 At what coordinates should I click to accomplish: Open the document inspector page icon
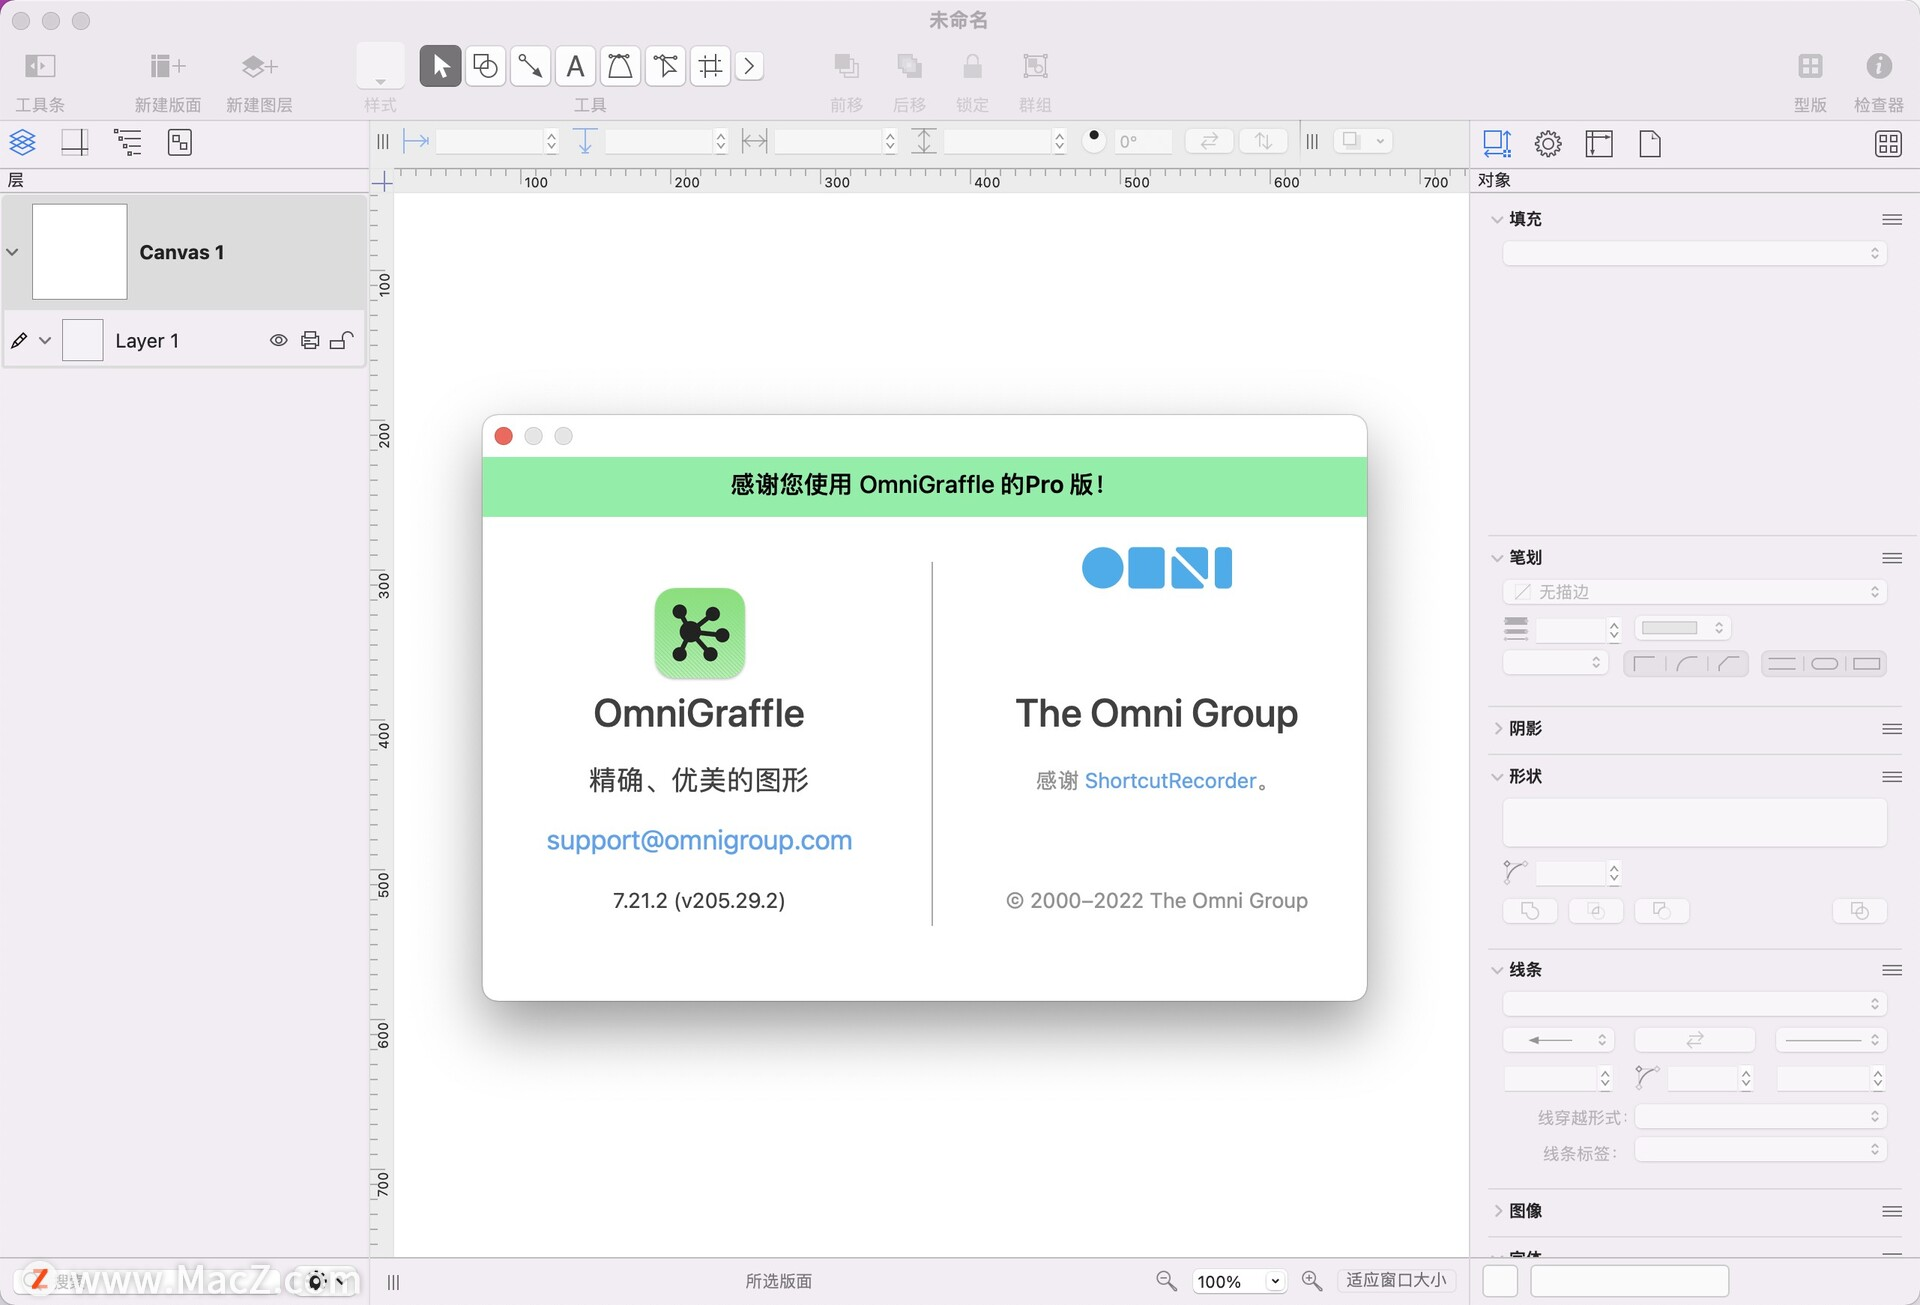point(1650,143)
